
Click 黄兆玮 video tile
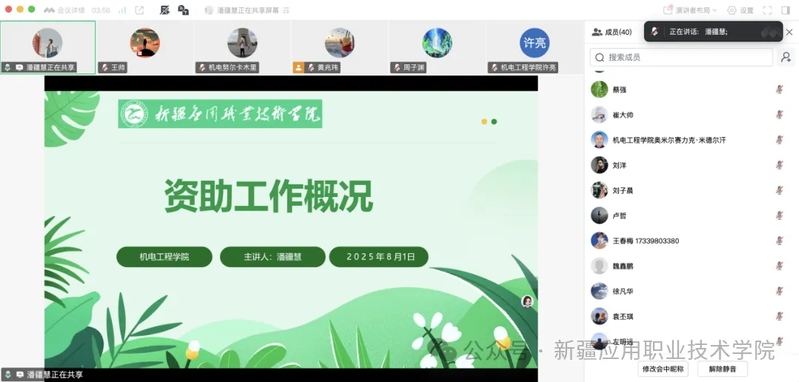339,47
